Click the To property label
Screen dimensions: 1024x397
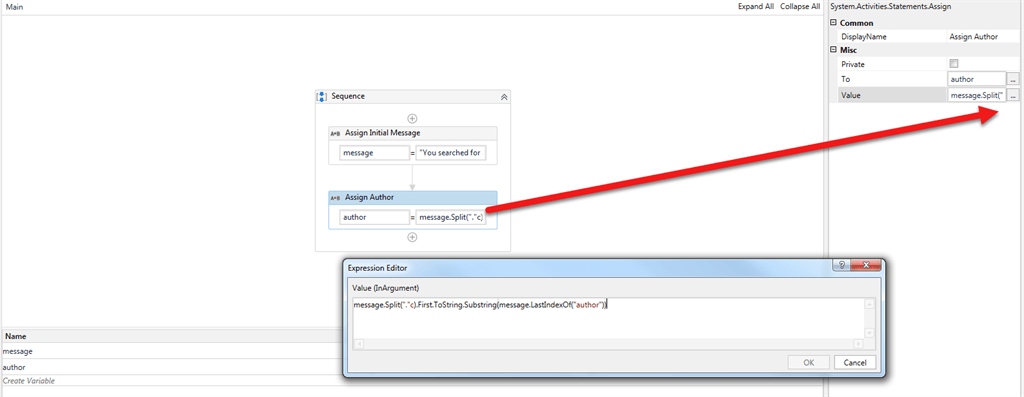pos(846,79)
